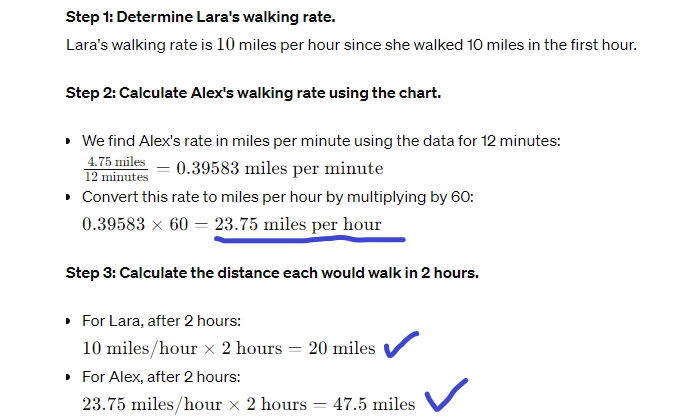Select the Step 2 heading about Alex's walking rate
This screenshot has width=675, height=417.
254,93
